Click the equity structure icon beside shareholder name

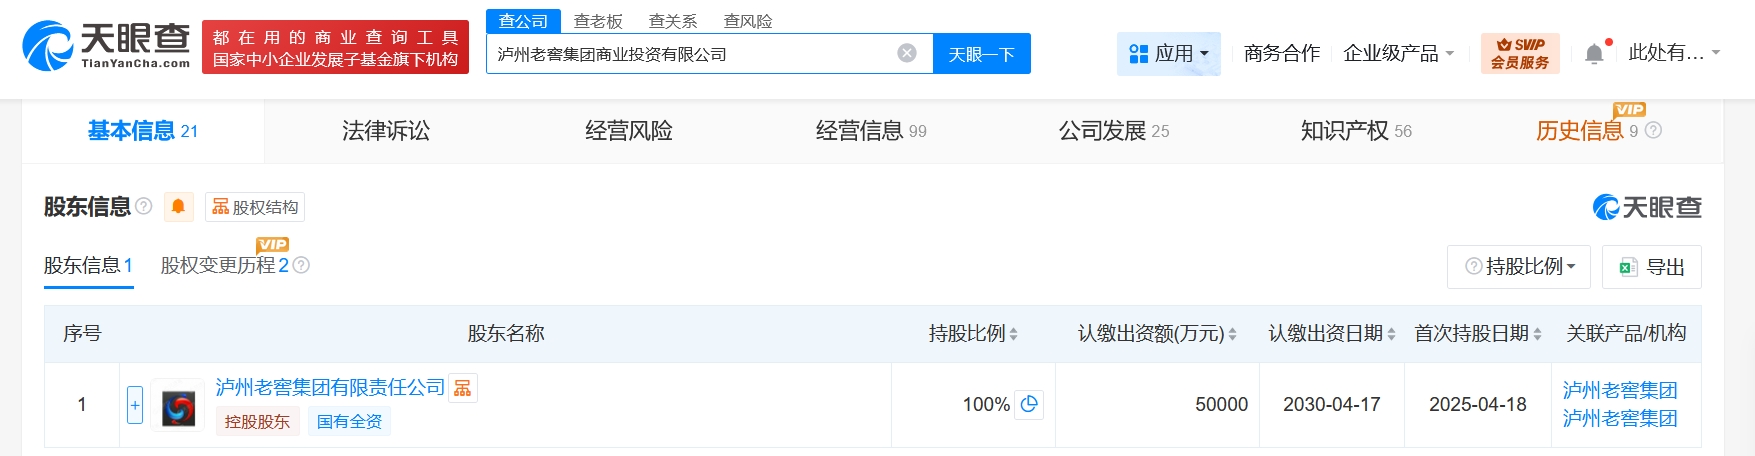point(463,388)
